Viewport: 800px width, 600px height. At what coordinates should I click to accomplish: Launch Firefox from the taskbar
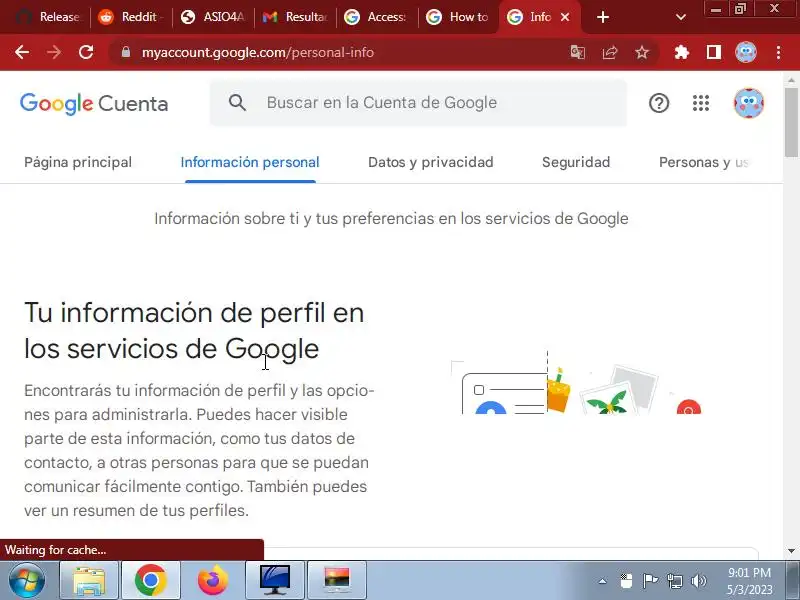coord(213,581)
